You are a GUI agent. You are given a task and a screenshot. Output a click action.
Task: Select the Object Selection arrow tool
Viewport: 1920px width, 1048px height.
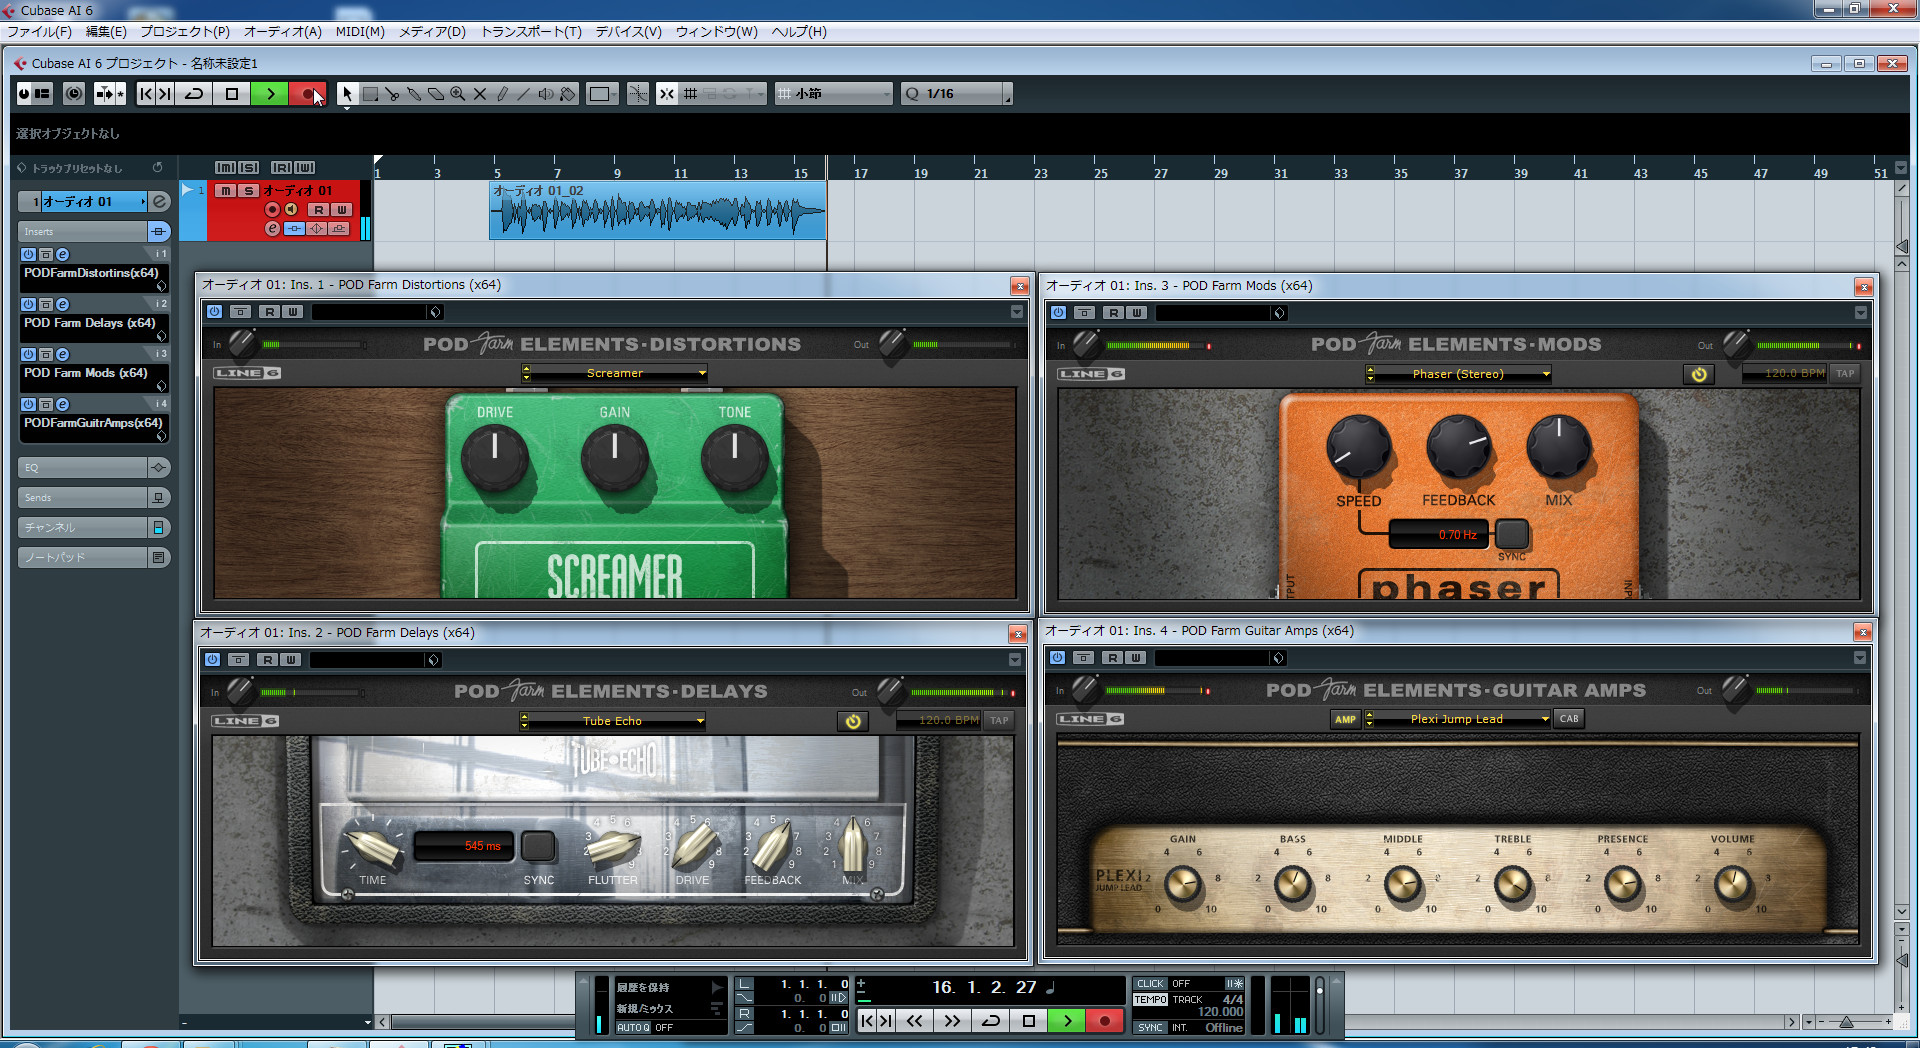coord(346,94)
